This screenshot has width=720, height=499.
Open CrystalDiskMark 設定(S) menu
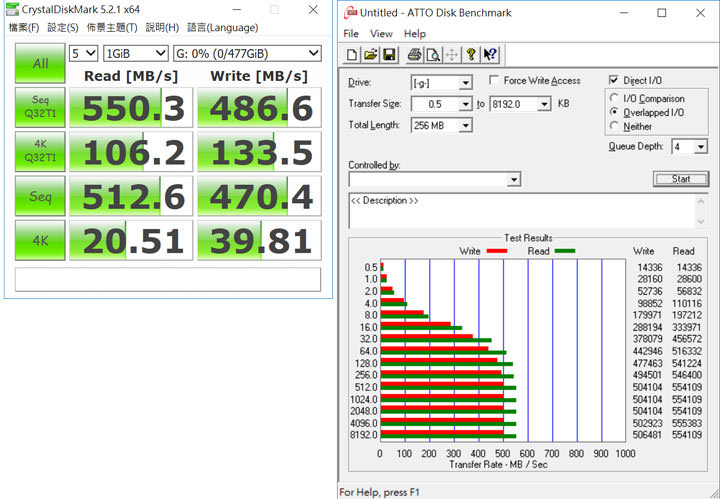[62, 28]
